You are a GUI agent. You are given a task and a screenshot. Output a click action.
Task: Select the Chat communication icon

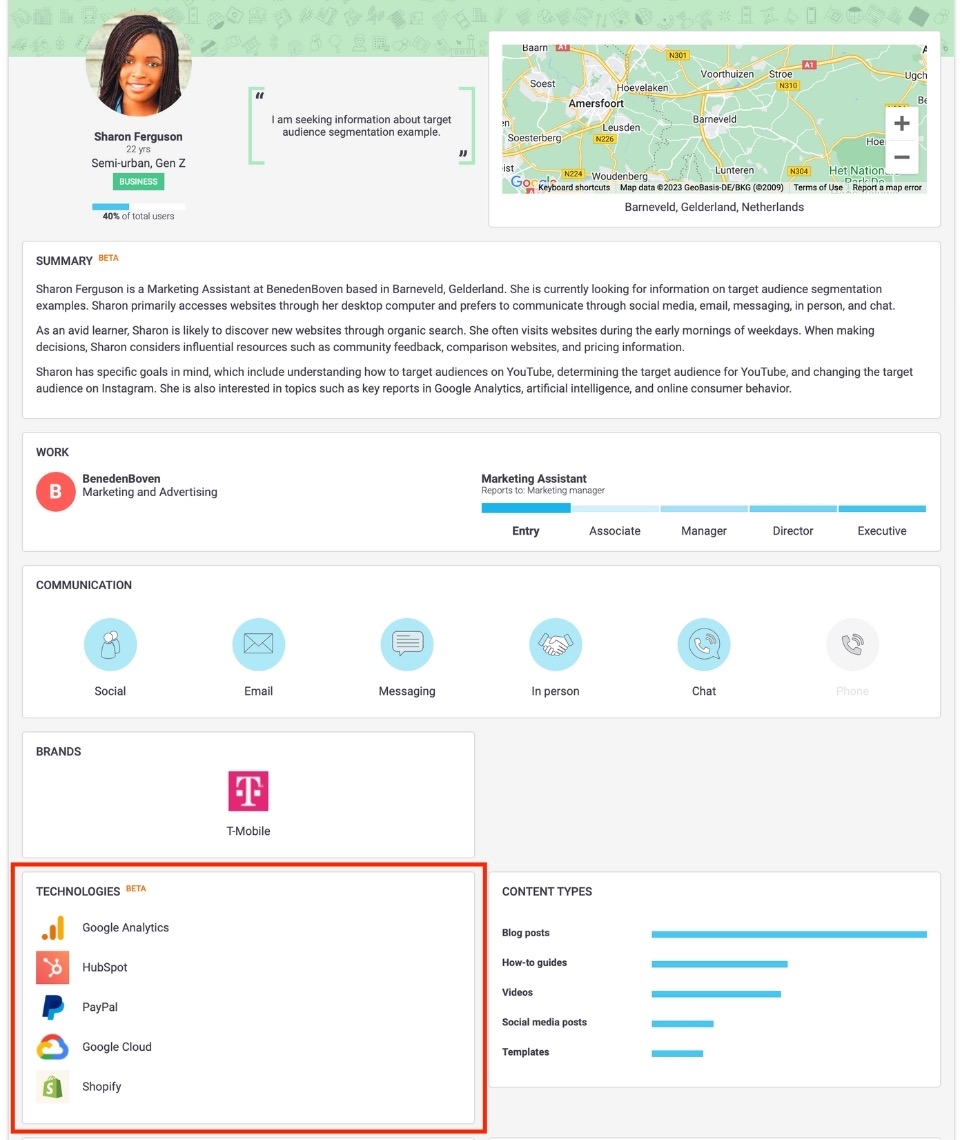704,643
